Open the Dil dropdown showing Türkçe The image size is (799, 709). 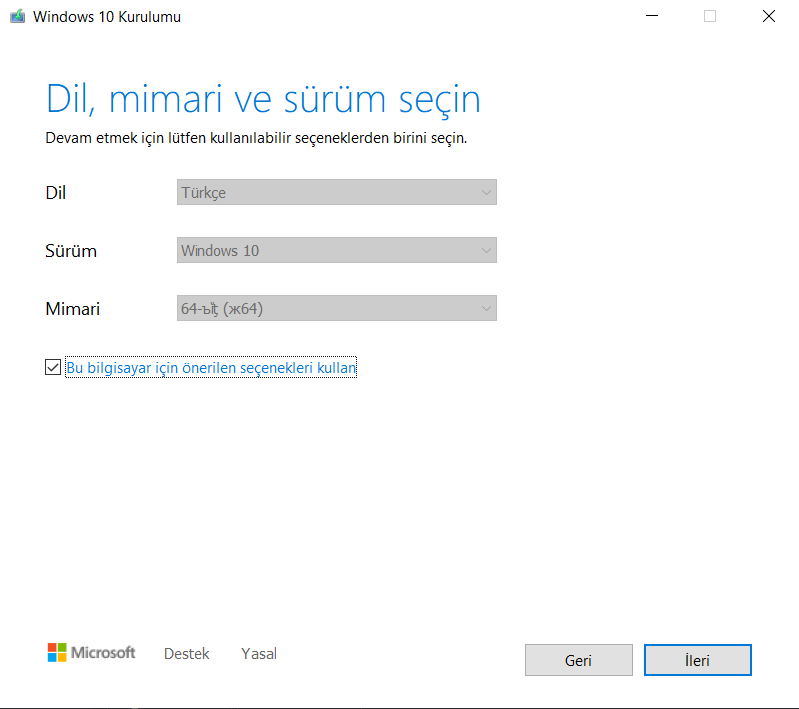[337, 192]
